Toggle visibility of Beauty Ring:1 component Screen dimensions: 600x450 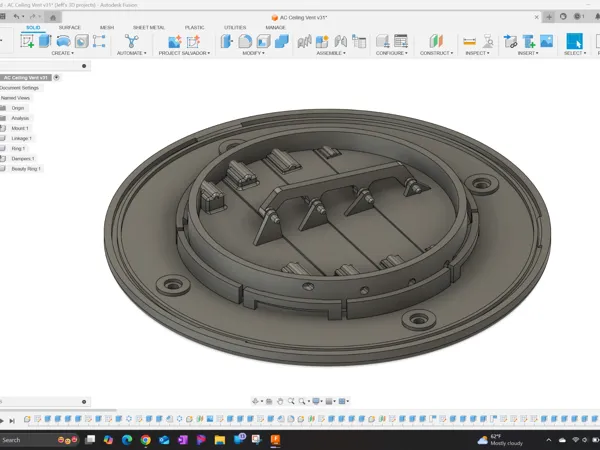[x=3, y=168]
